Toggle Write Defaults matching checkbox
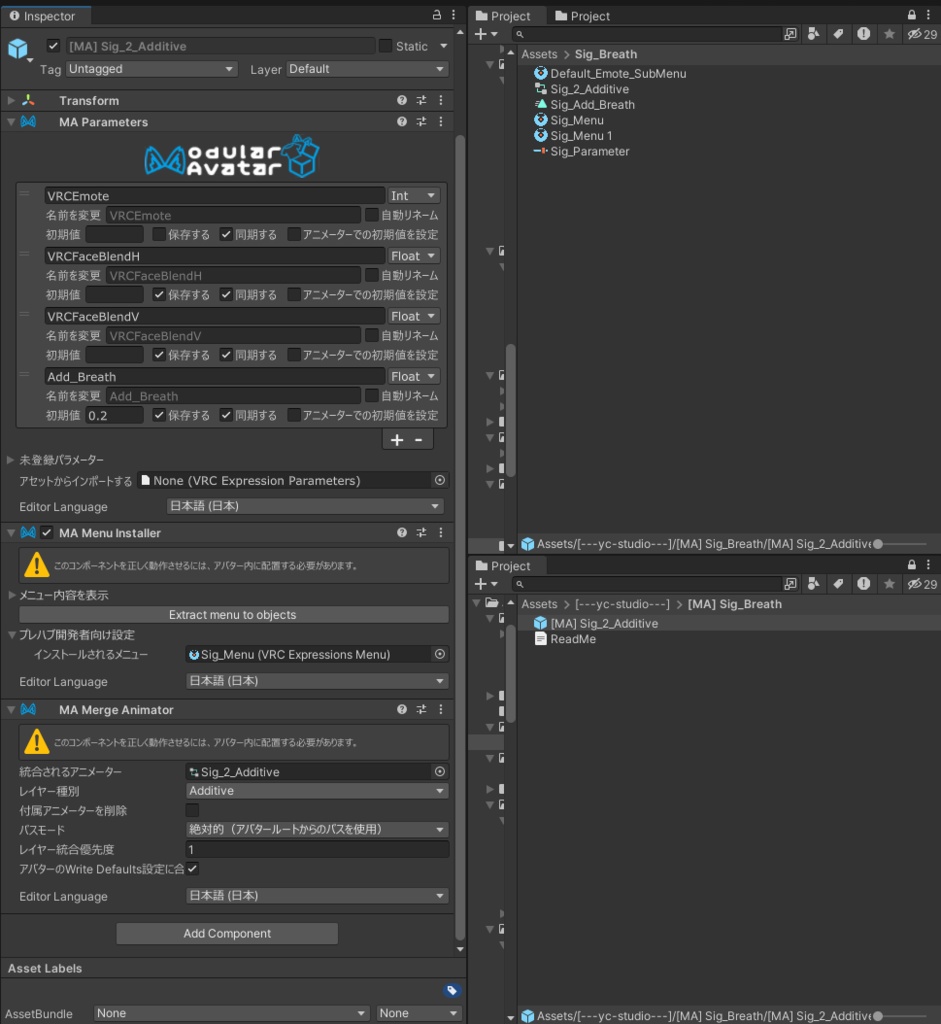Screen dimensions: 941x1024 pos(192,869)
